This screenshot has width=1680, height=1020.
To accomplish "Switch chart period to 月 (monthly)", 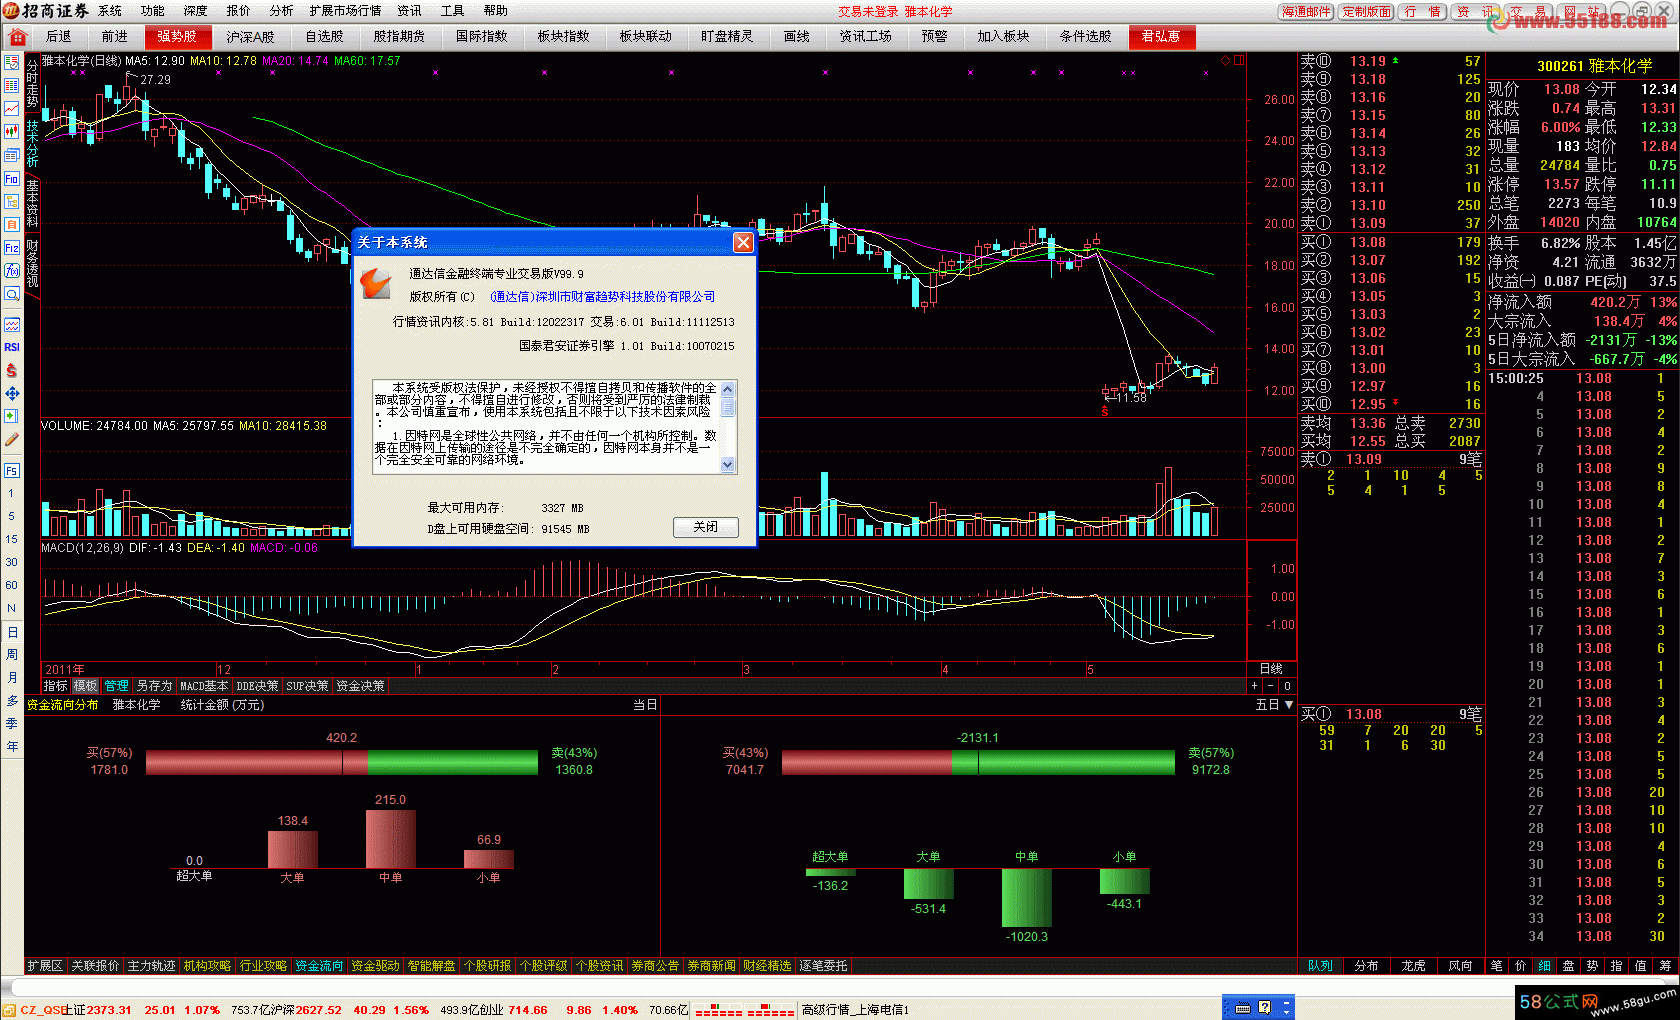I will pos(12,678).
